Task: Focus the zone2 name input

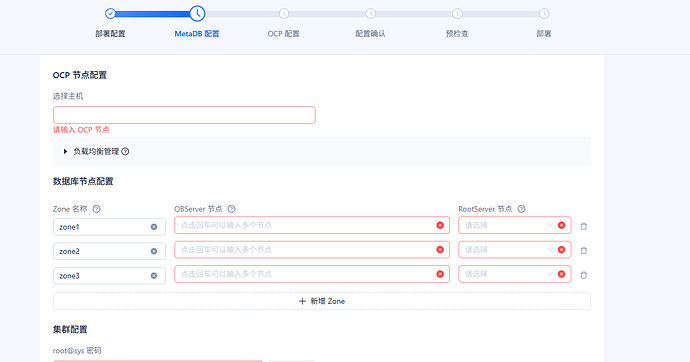Action: [x=109, y=251]
